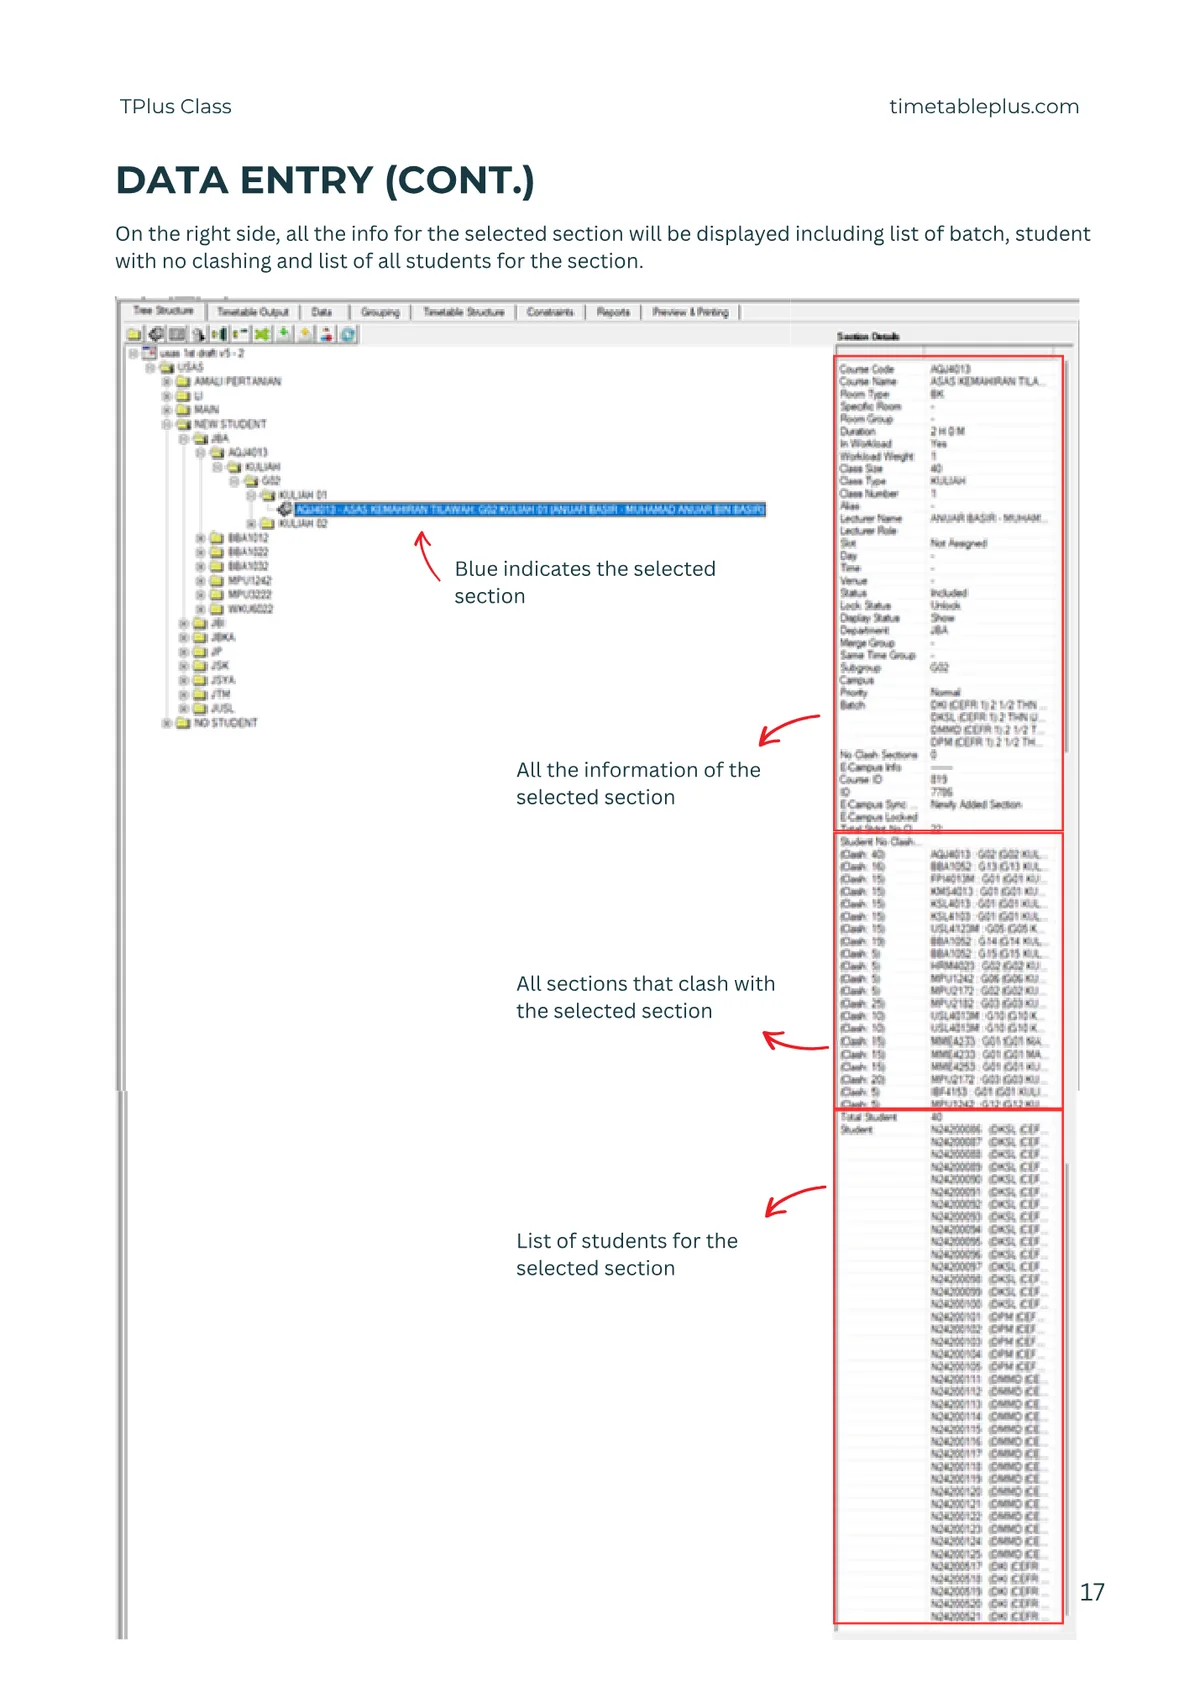This screenshot has width=1200, height=1697.
Task: Expand the JSYA department node
Action: 184,680
